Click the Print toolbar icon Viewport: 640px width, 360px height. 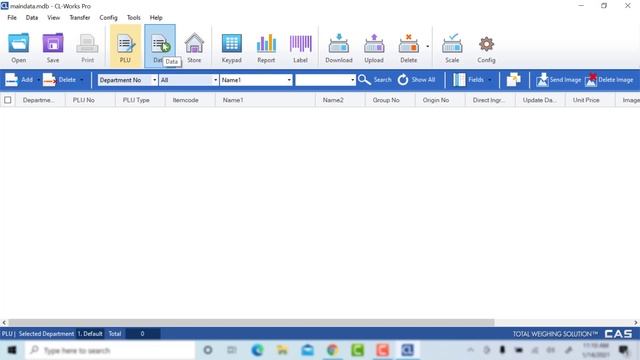(87, 47)
